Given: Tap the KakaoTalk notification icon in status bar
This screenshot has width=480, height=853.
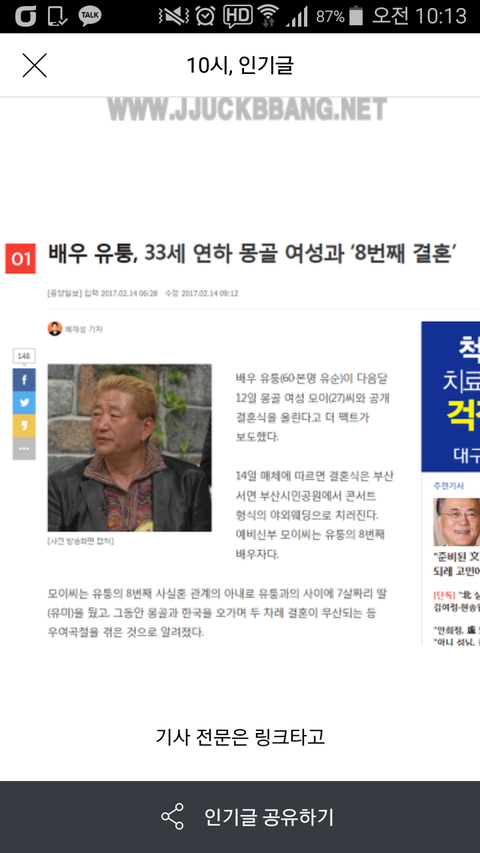Looking at the screenshot, I should point(90,16).
